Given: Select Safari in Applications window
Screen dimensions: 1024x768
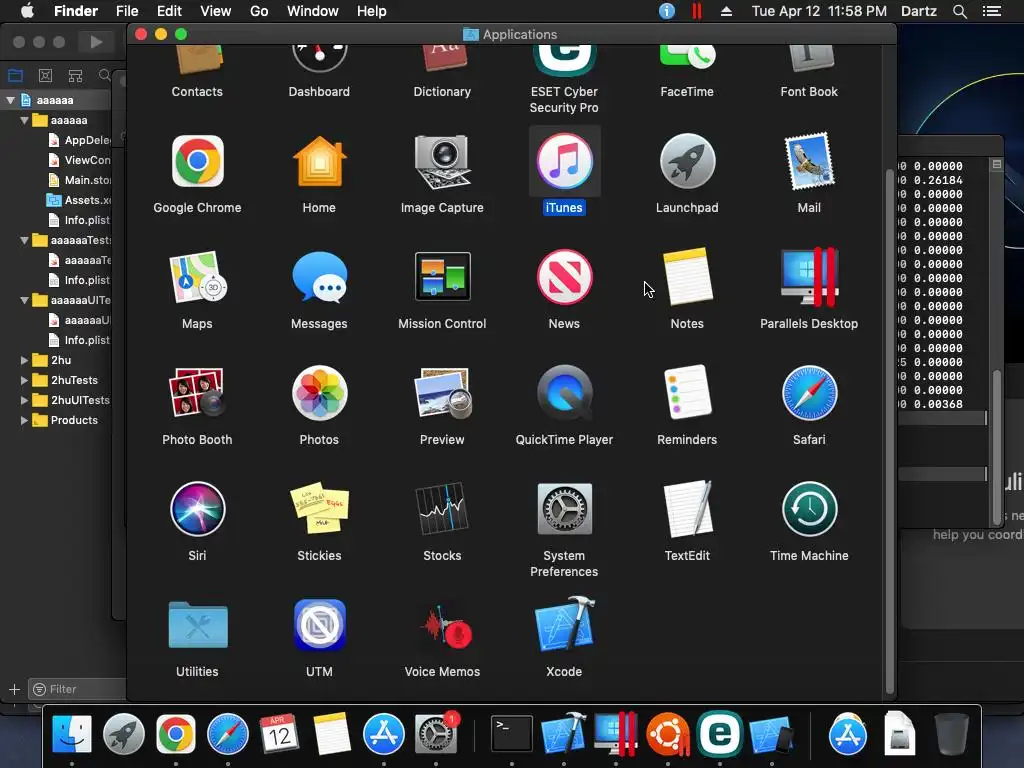Looking at the screenshot, I should [809, 392].
